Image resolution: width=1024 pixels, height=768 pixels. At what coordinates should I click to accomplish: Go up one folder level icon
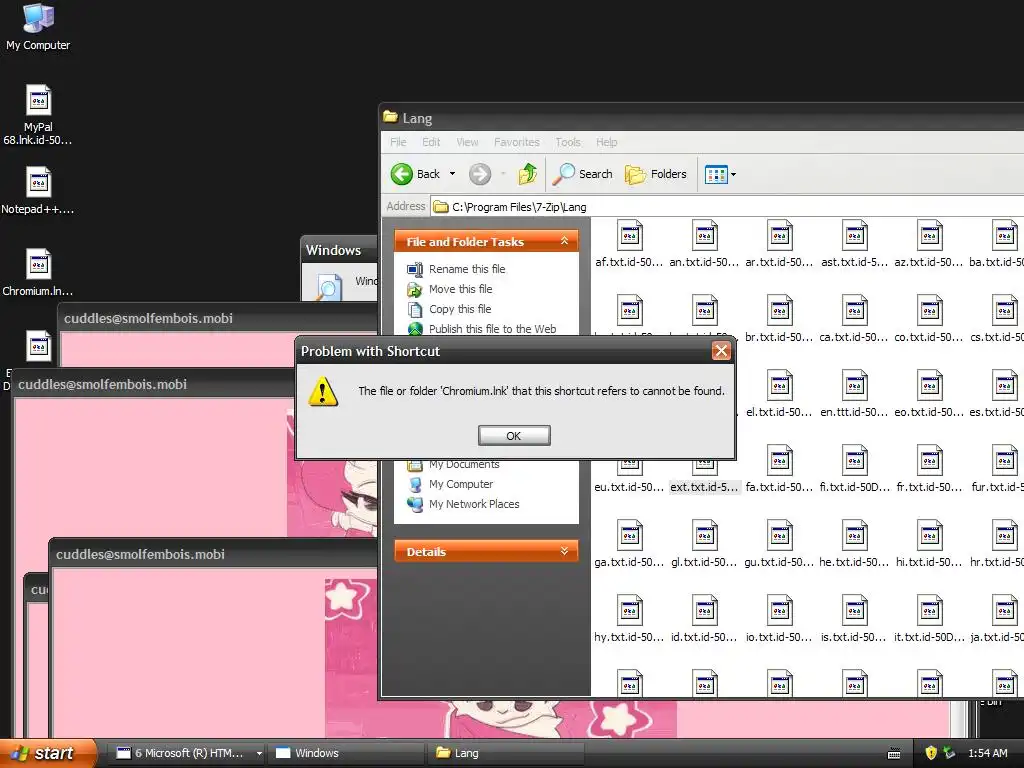528,174
